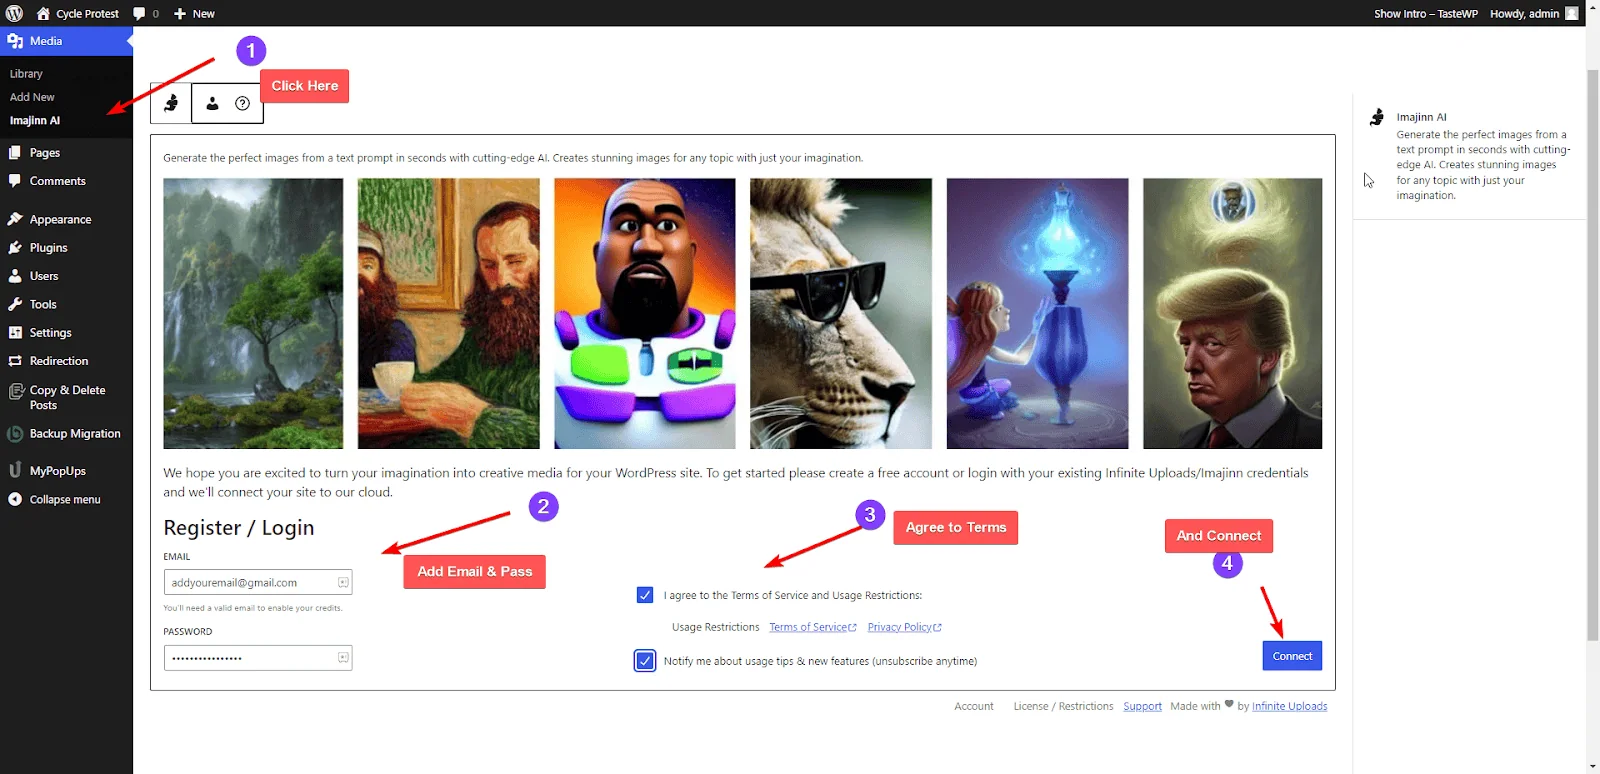Click the password input field
Viewport: 1600px width, 774px height.
[250, 658]
